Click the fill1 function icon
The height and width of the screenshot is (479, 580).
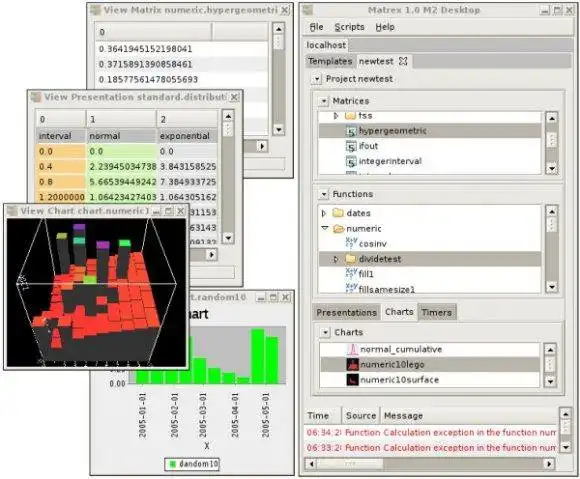(351, 274)
